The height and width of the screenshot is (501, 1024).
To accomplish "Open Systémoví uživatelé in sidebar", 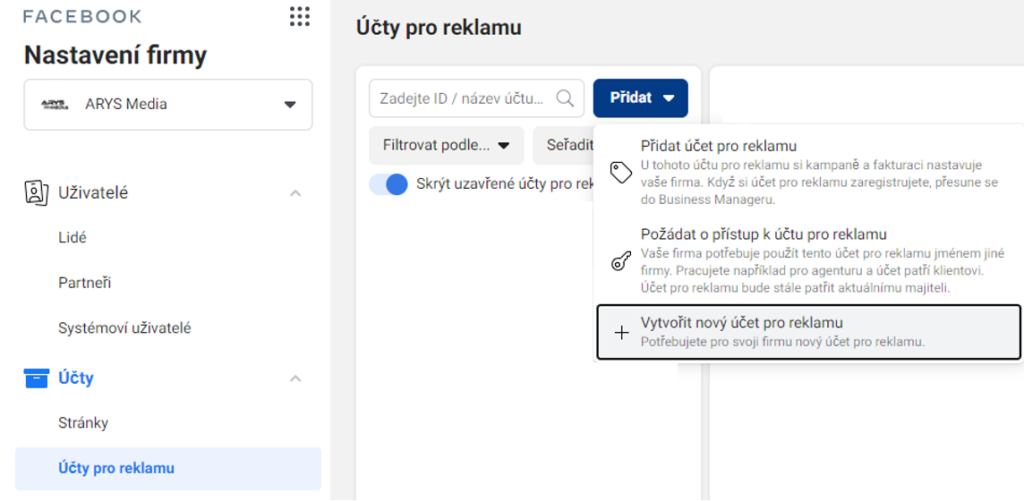I will coord(125,329).
